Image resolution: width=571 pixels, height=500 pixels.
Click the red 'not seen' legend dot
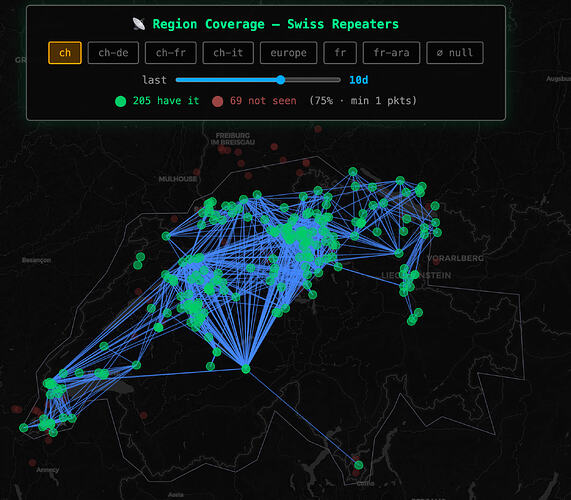pos(218,101)
